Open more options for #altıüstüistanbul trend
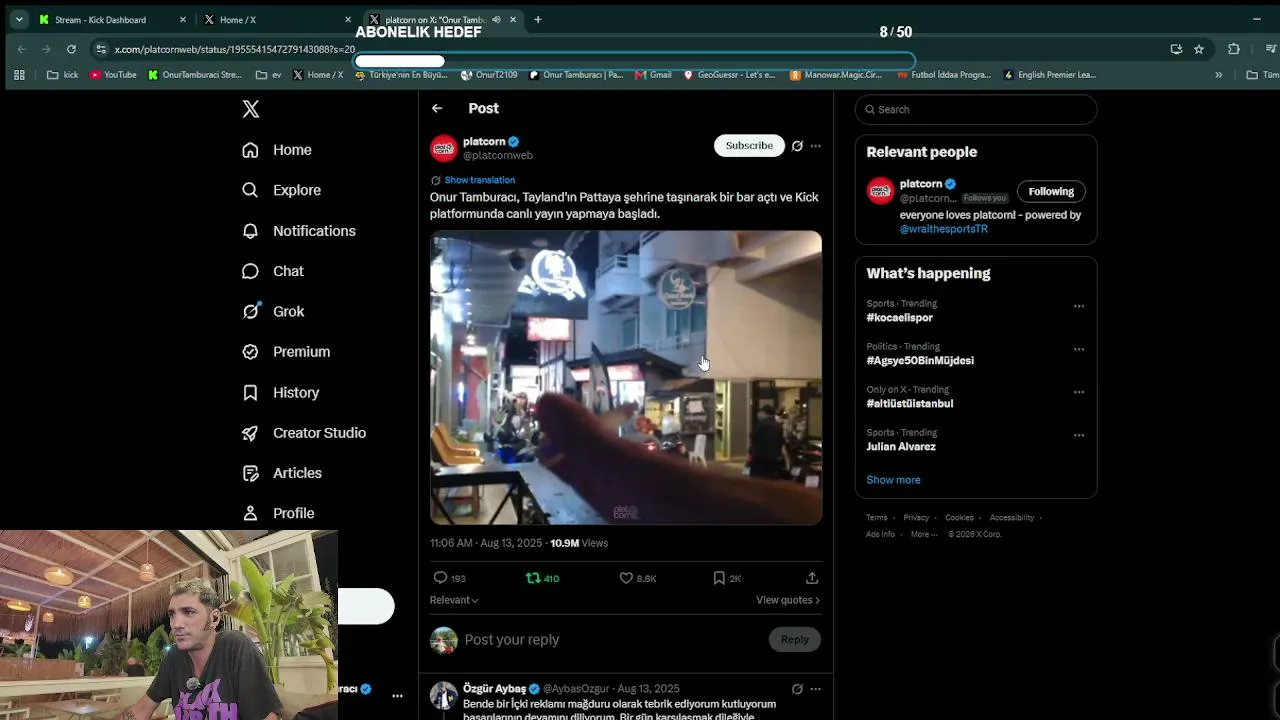The width and height of the screenshot is (1280, 720). click(1079, 392)
